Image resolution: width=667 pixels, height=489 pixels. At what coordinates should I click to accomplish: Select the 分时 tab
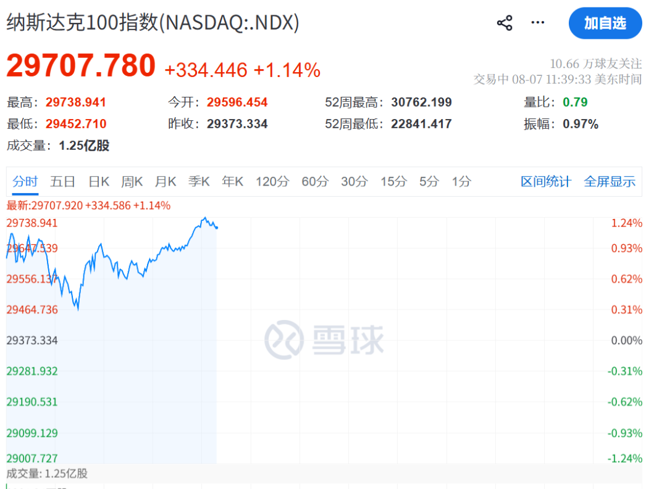pos(25,182)
